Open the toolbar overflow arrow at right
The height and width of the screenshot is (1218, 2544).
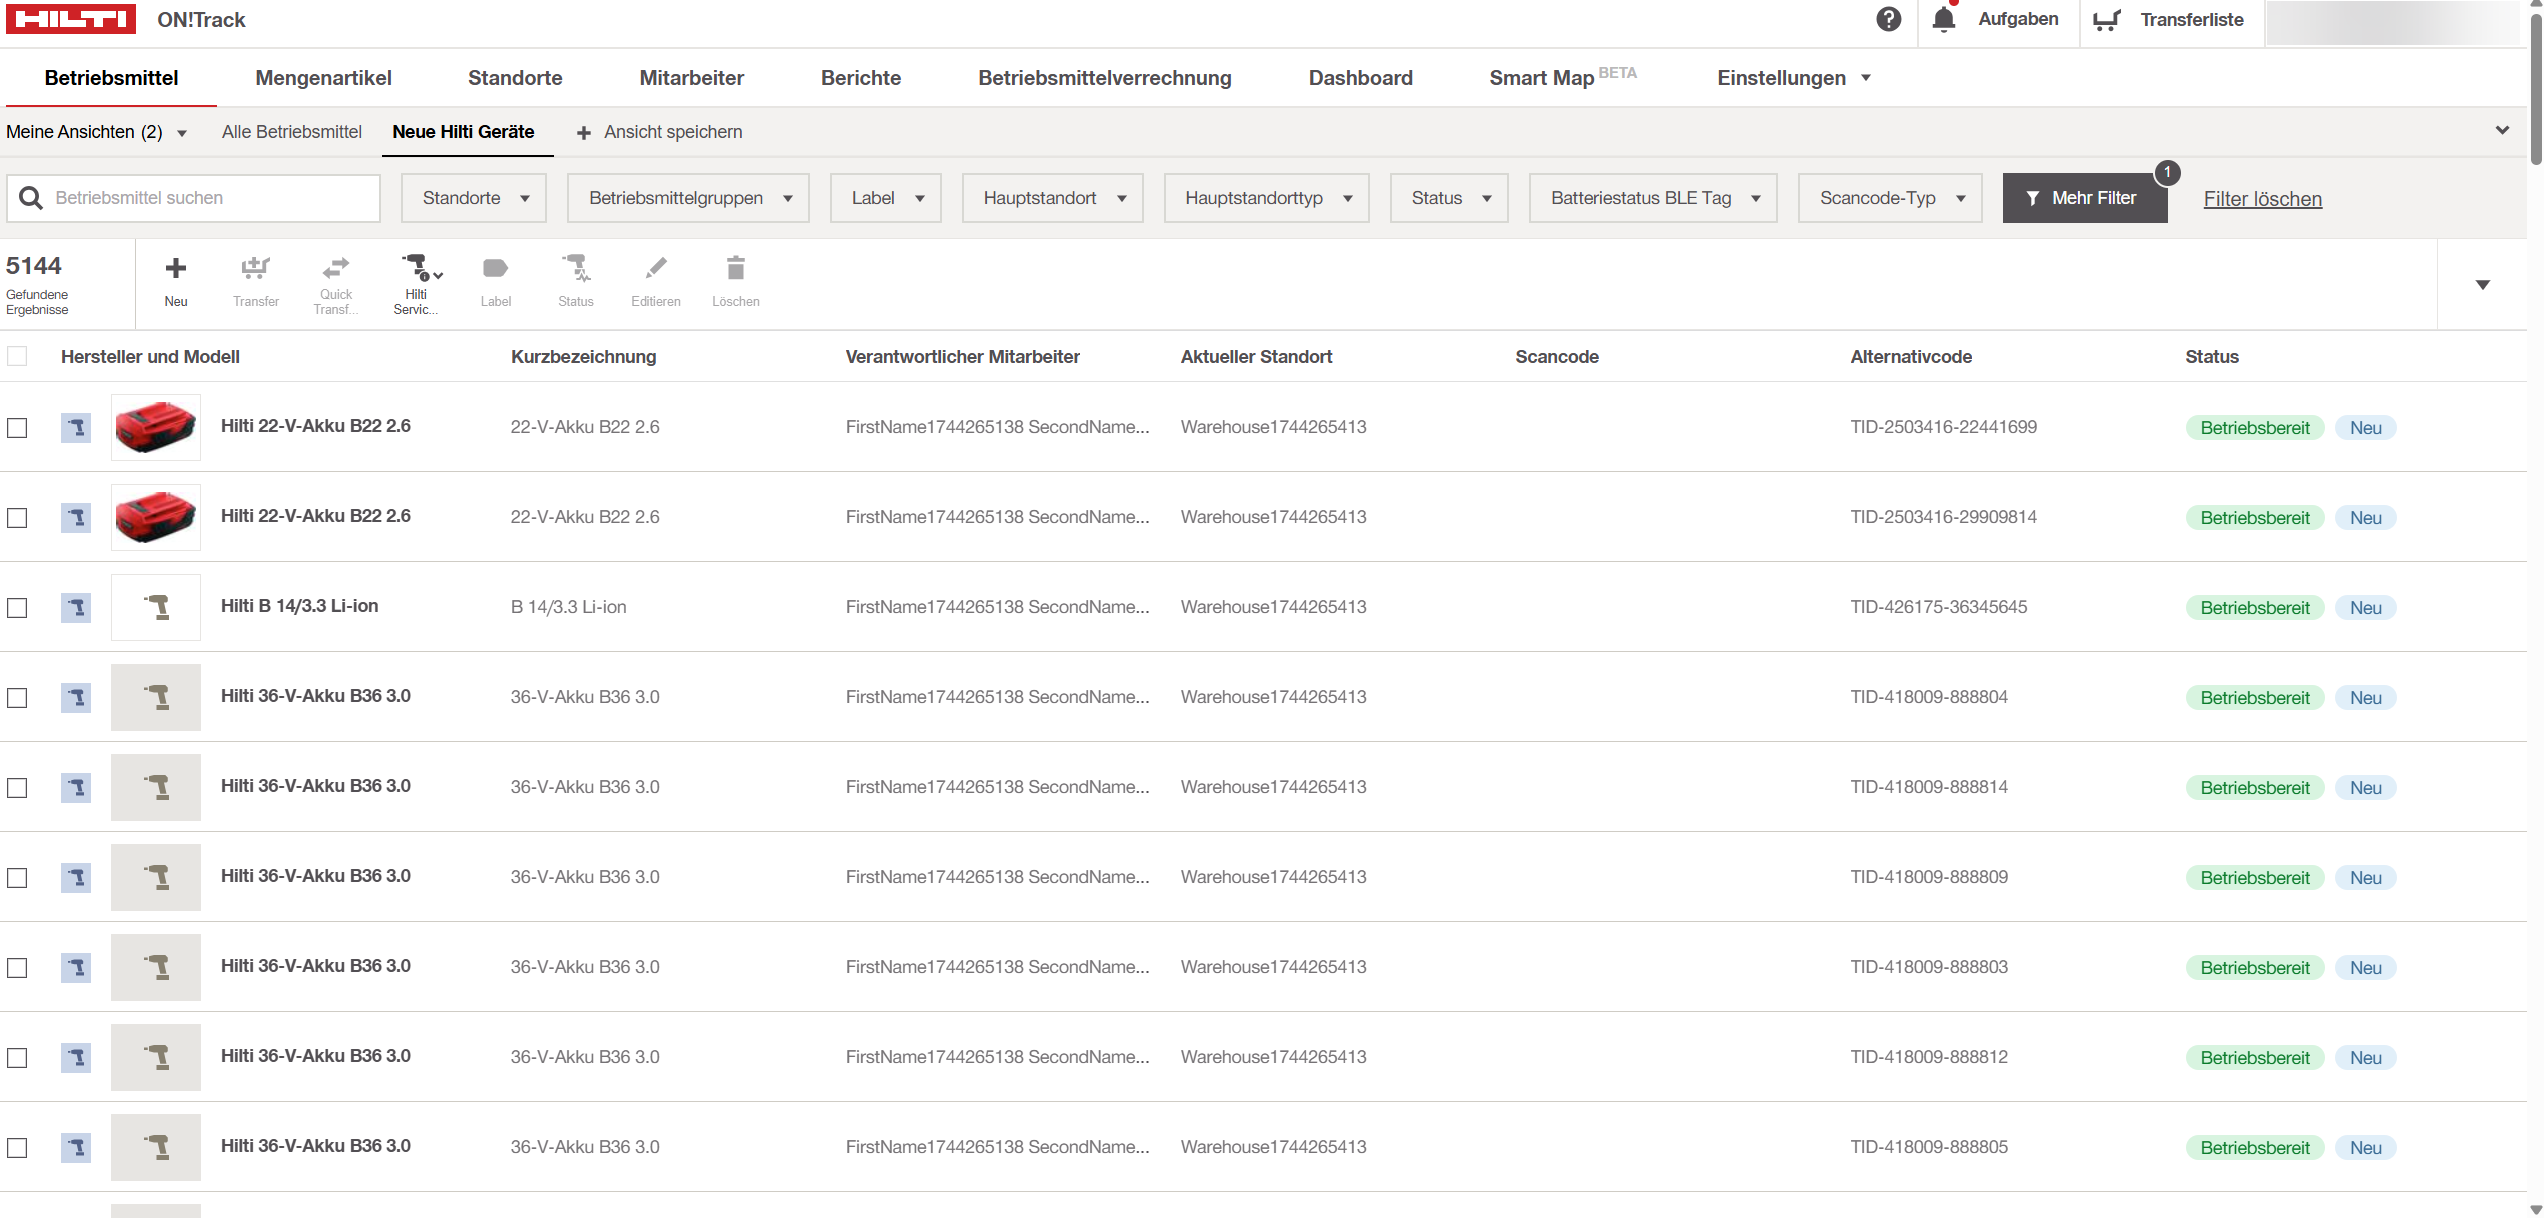(2482, 285)
